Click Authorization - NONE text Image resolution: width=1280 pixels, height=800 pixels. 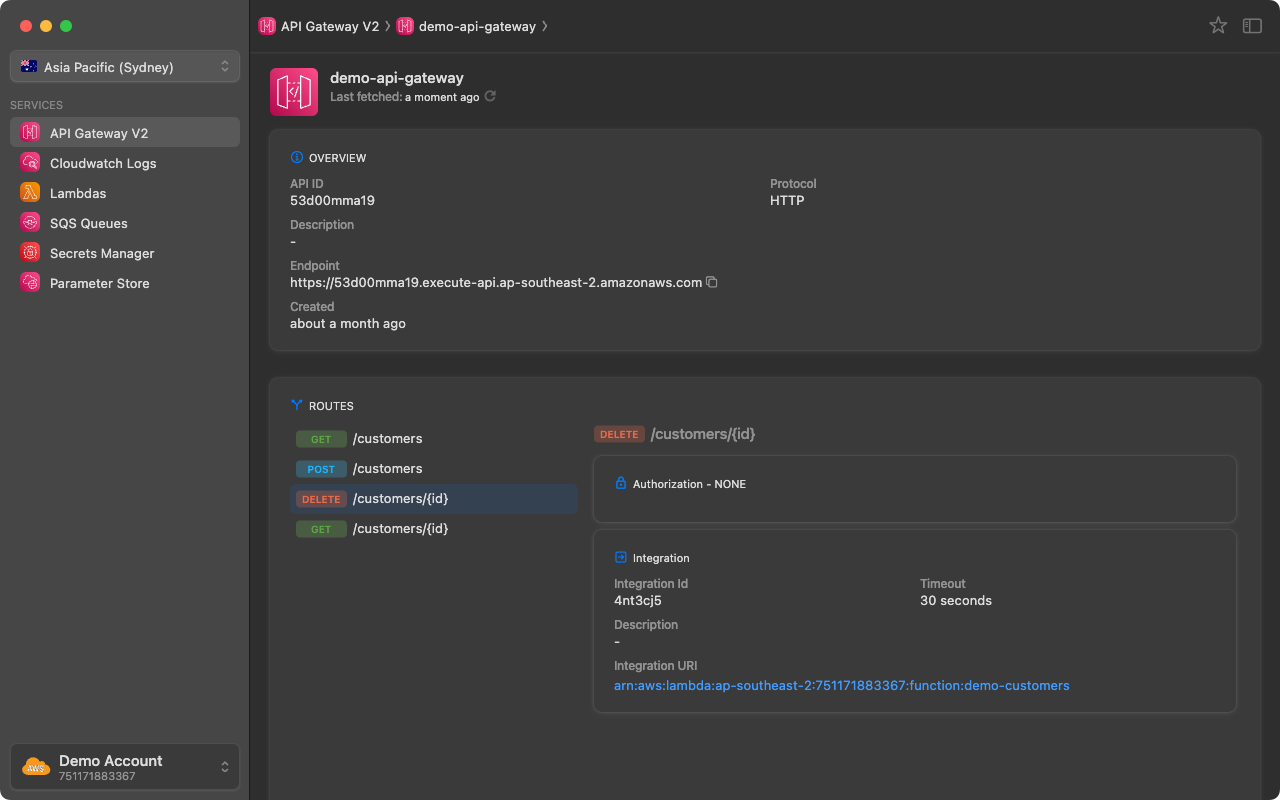point(689,483)
